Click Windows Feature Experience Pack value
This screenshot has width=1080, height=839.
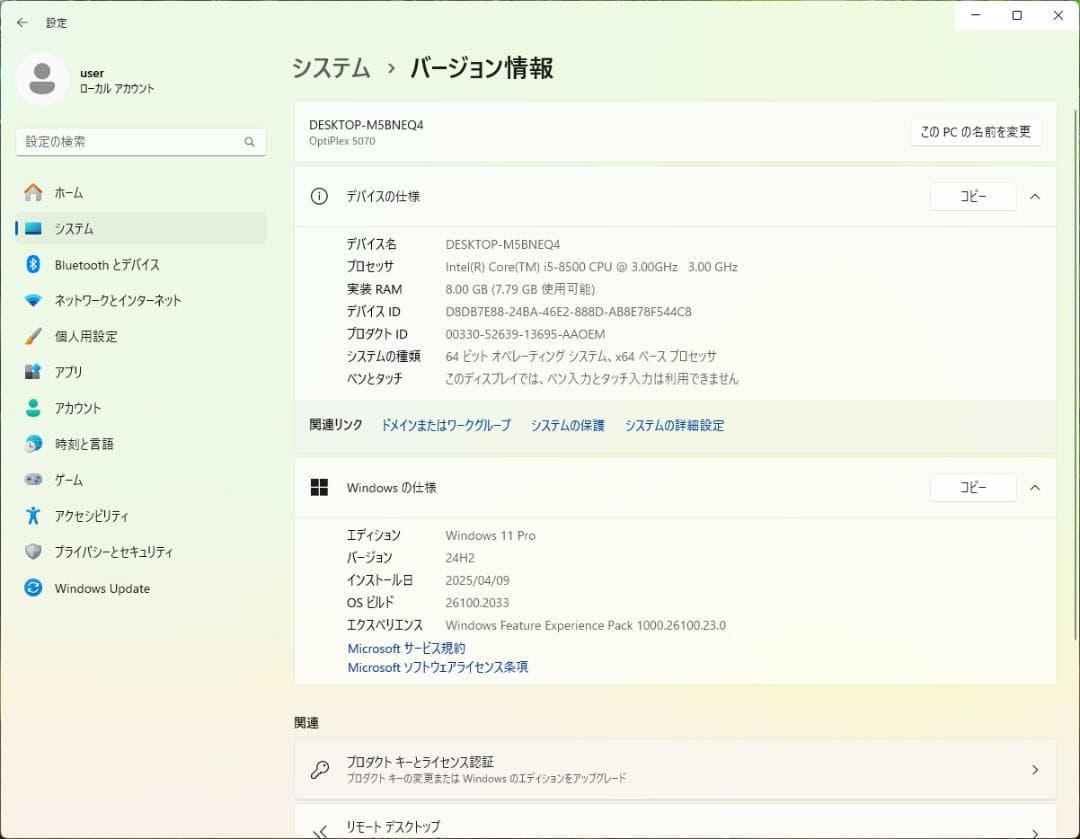[x=585, y=625]
